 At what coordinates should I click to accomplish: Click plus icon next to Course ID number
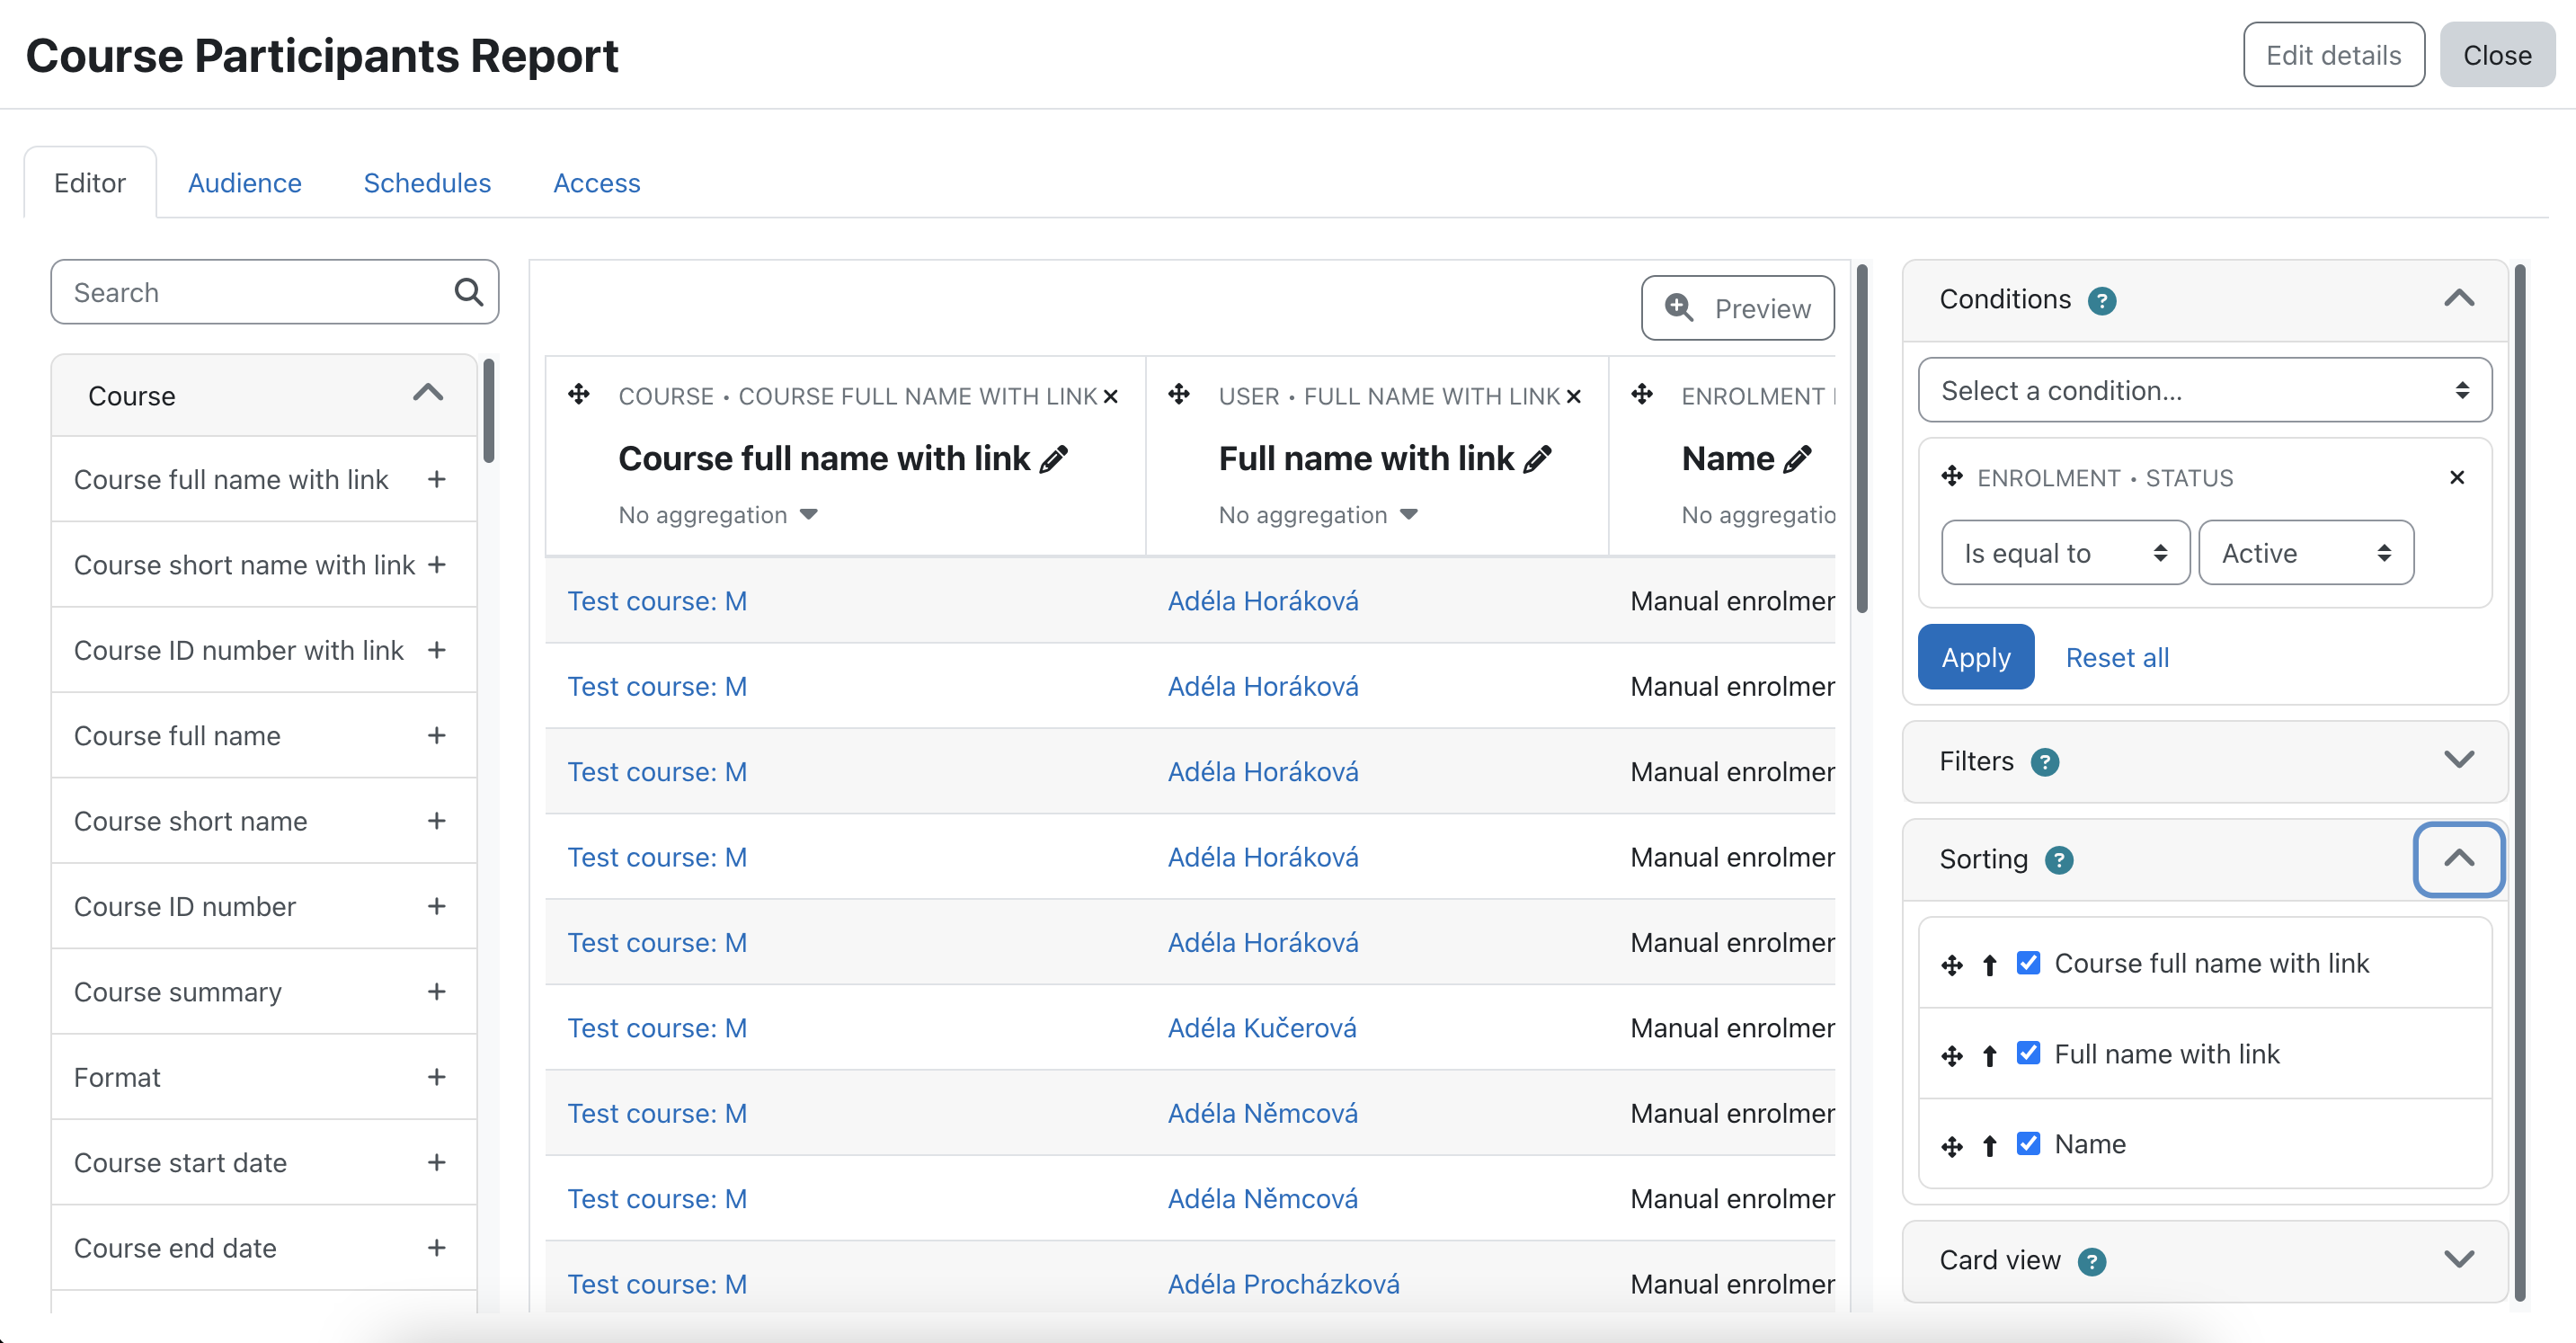[436, 906]
